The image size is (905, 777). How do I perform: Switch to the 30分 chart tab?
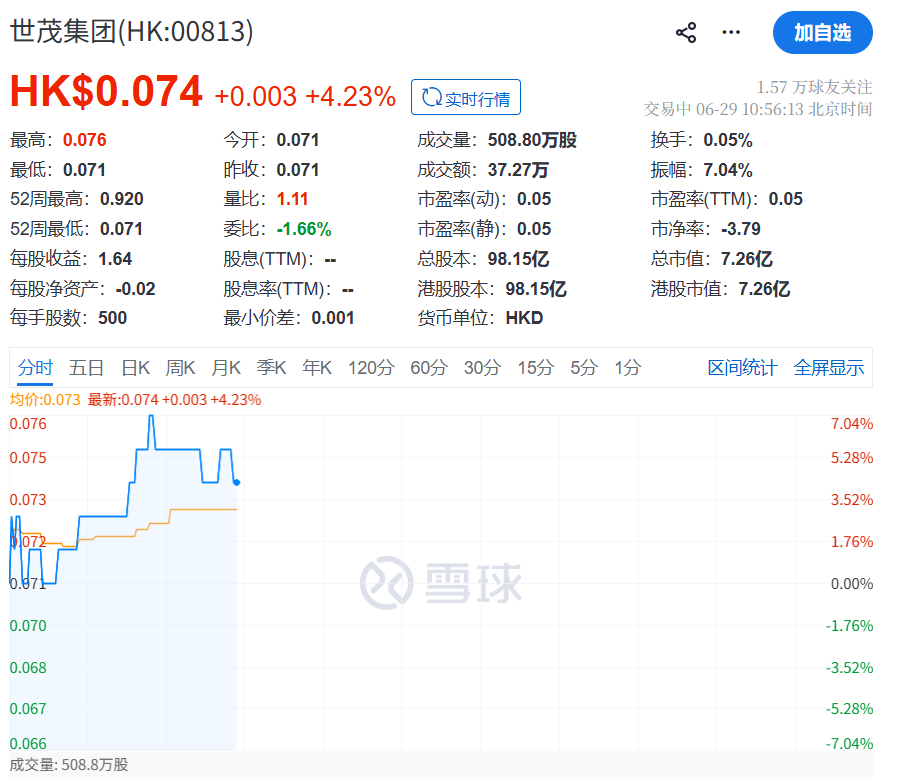pyautogui.click(x=483, y=368)
